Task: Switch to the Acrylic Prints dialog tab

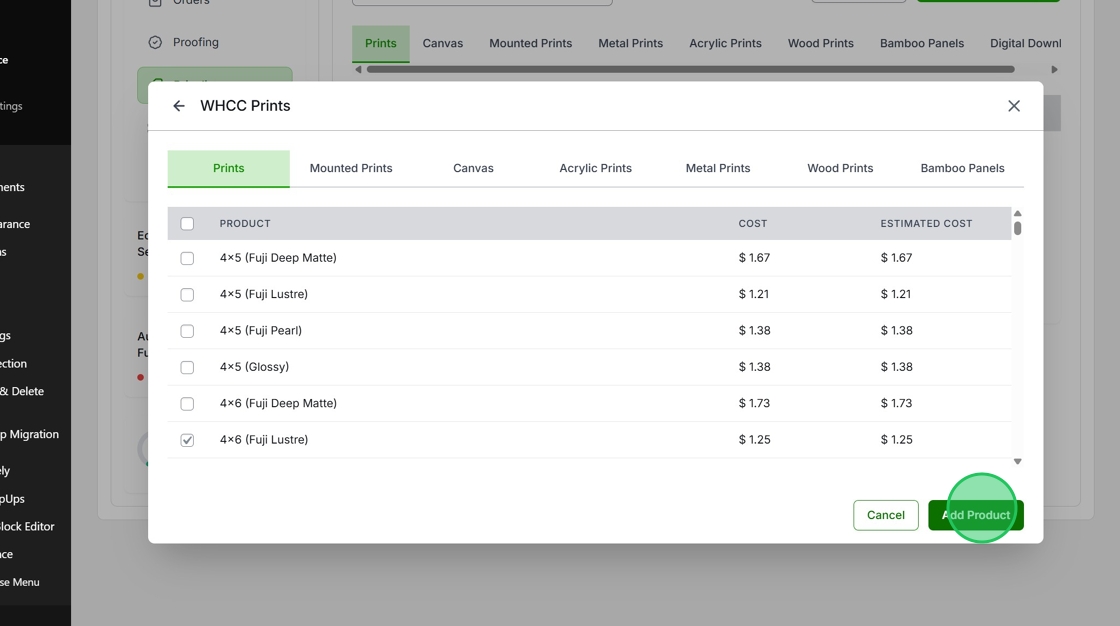Action: click(595, 169)
